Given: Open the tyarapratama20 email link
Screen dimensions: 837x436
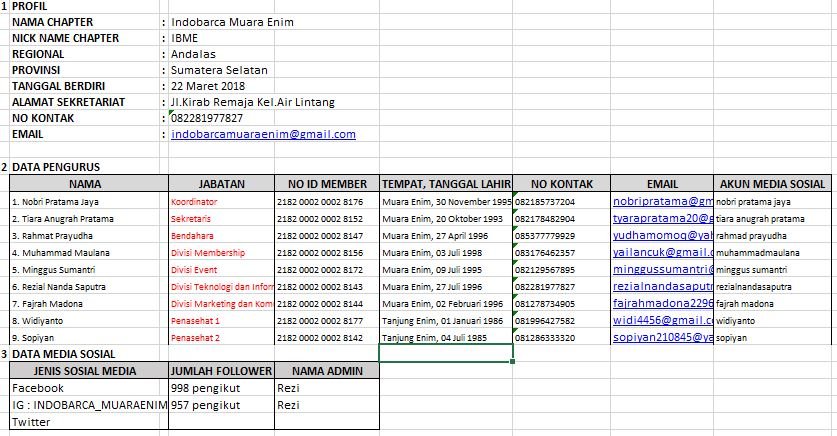Looking at the screenshot, I should (662, 218).
